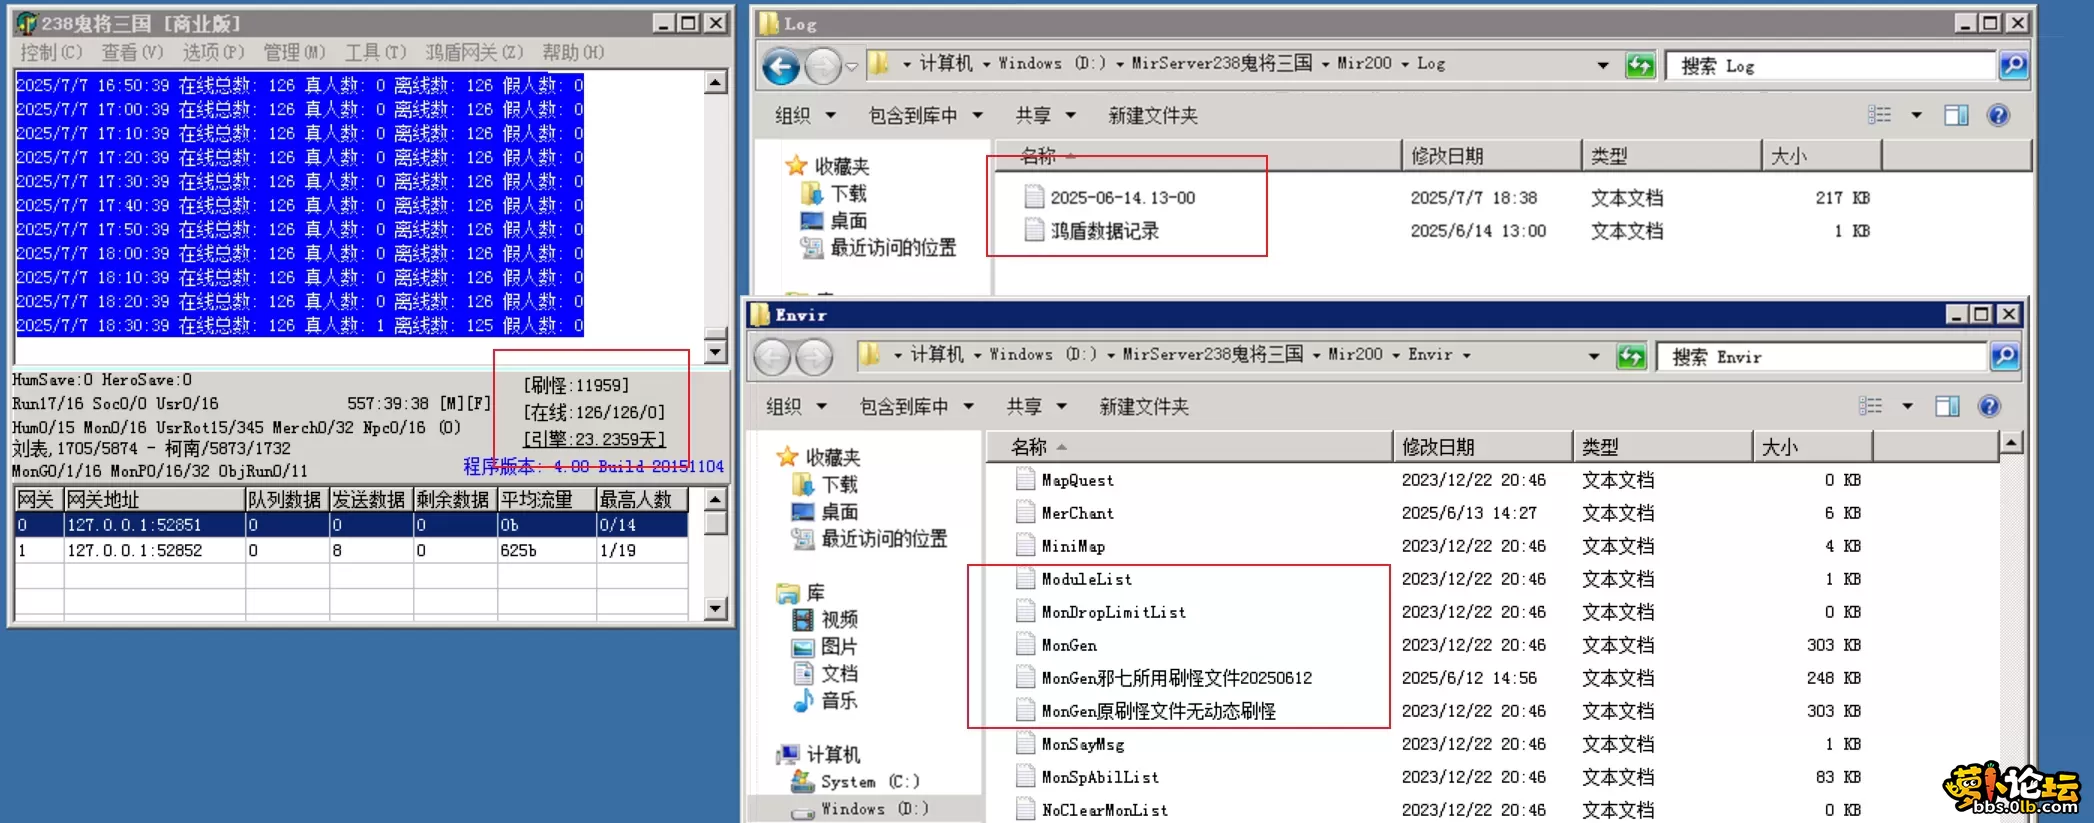Click gateway table scrollbar up arrow
Screen dimensions: 2094x823
coord(715,498)
